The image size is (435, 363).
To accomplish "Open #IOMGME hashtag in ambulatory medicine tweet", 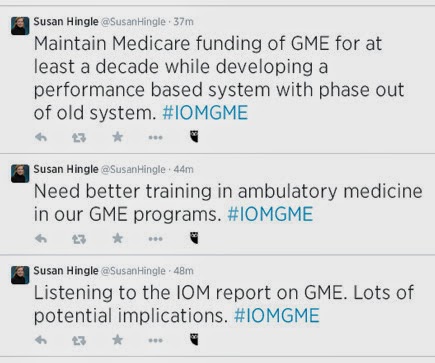I will click(x=270, y=214).
